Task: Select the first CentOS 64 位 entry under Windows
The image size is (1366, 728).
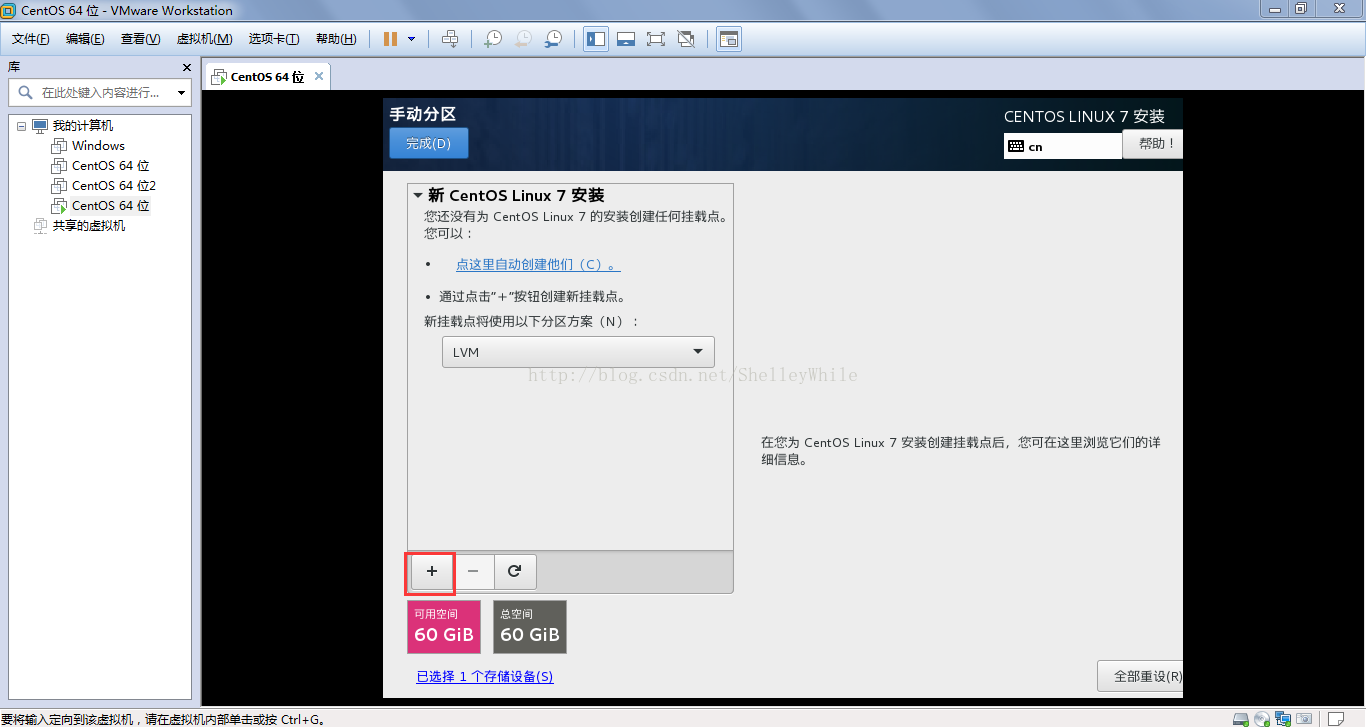Action: pyautogui.click(x=110, y=166)
